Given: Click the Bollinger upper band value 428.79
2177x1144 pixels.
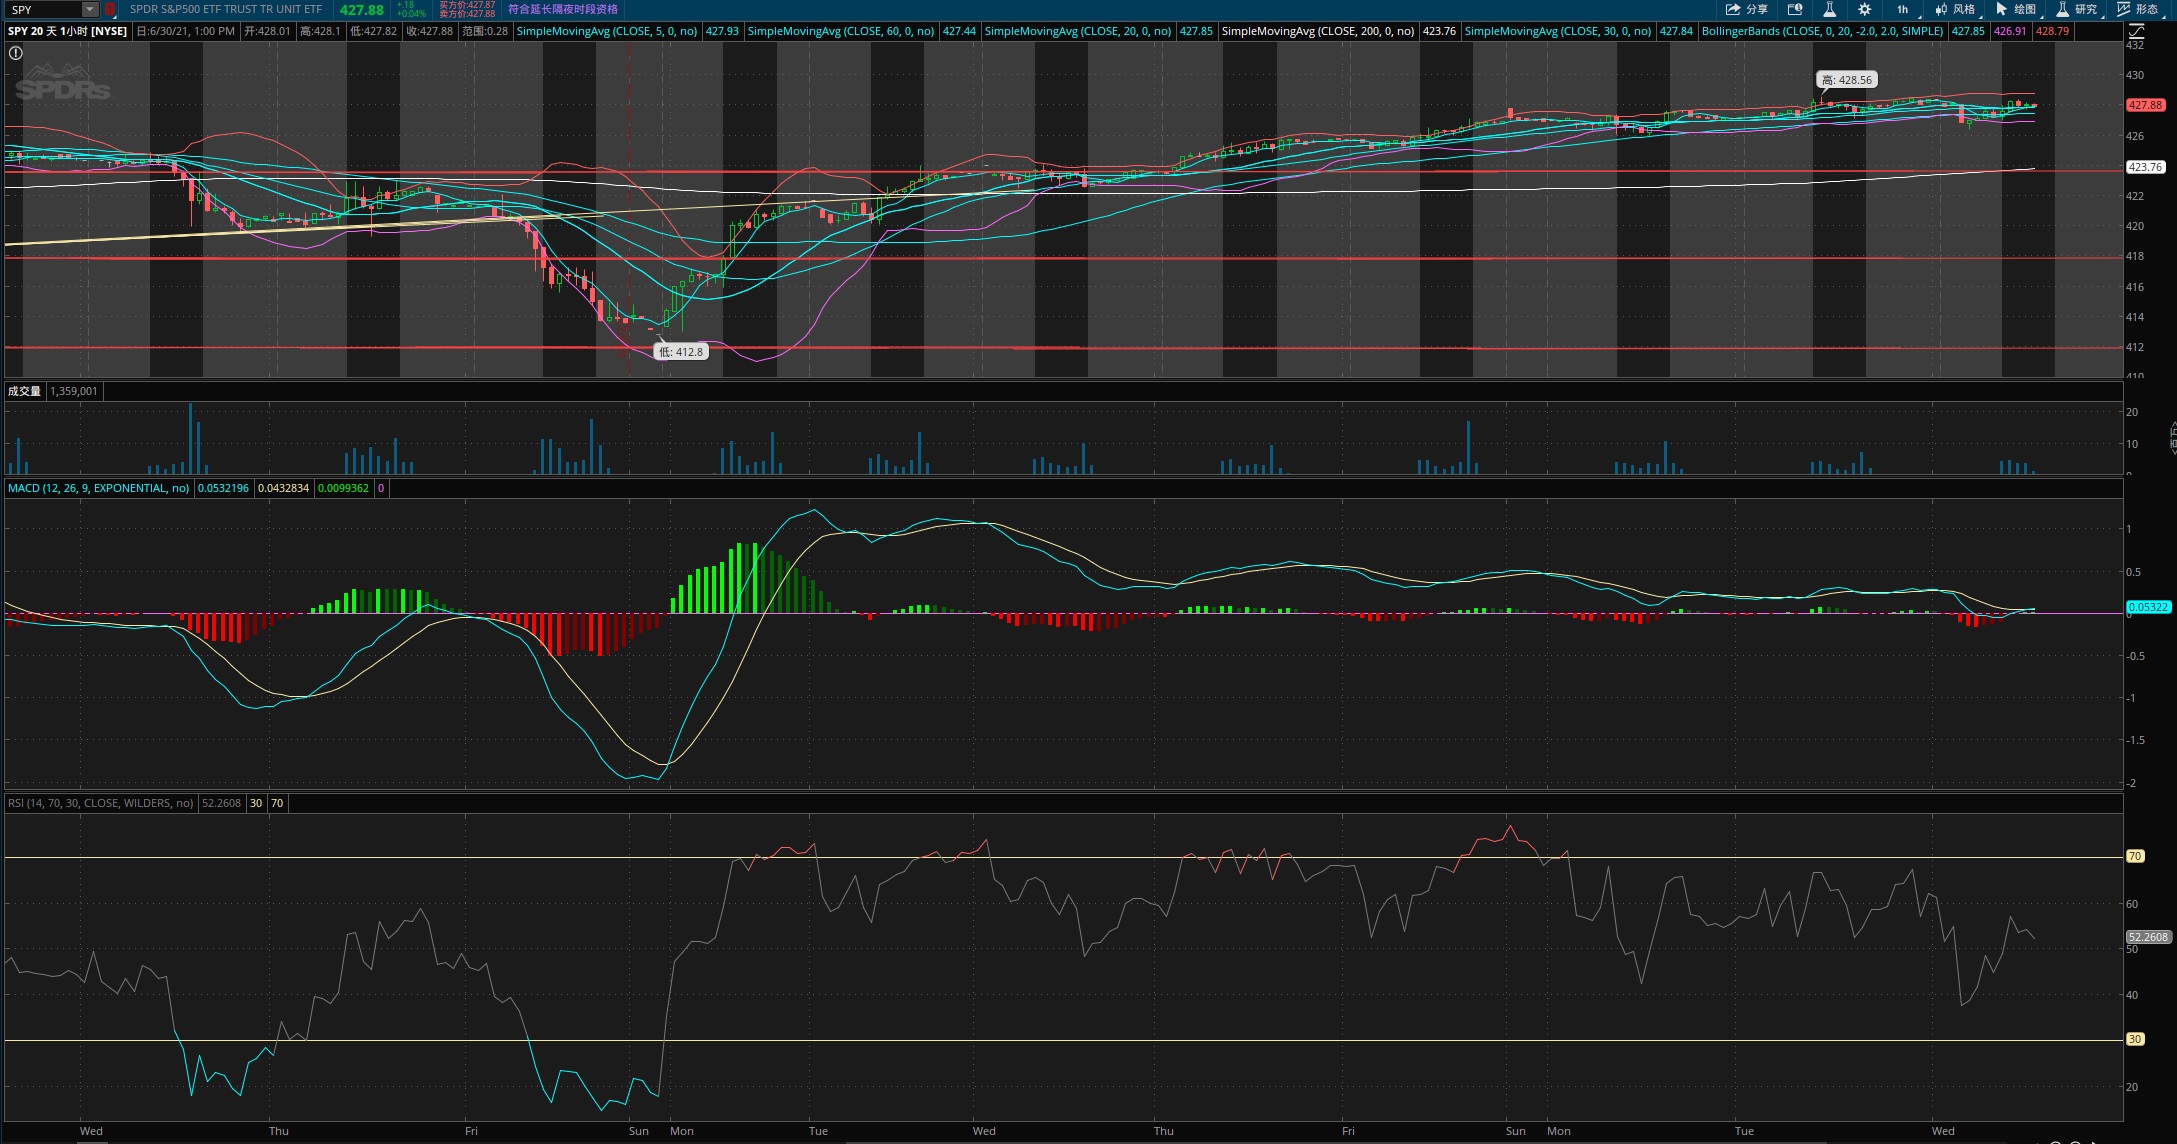Looking at the screenshot, I should (2053, 31).
